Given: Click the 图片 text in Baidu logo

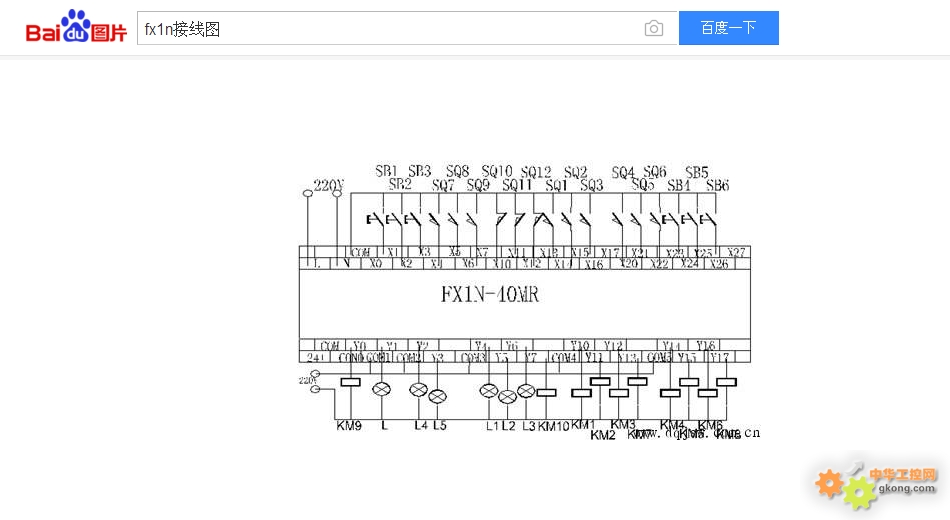Looking at the screenshot, I should (x=109, y=33).
